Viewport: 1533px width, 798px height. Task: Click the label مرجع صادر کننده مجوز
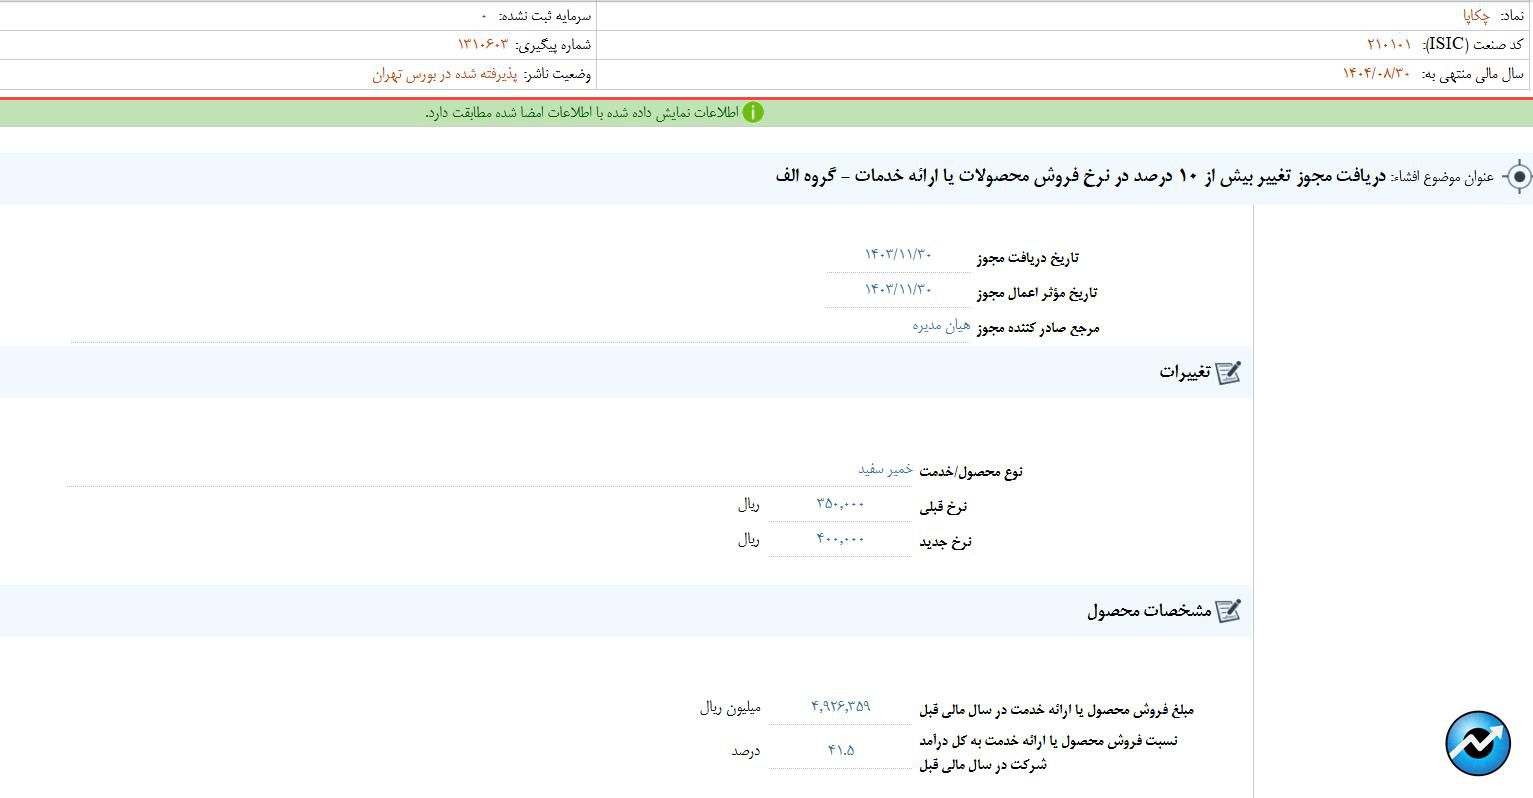coord(1038,328)
